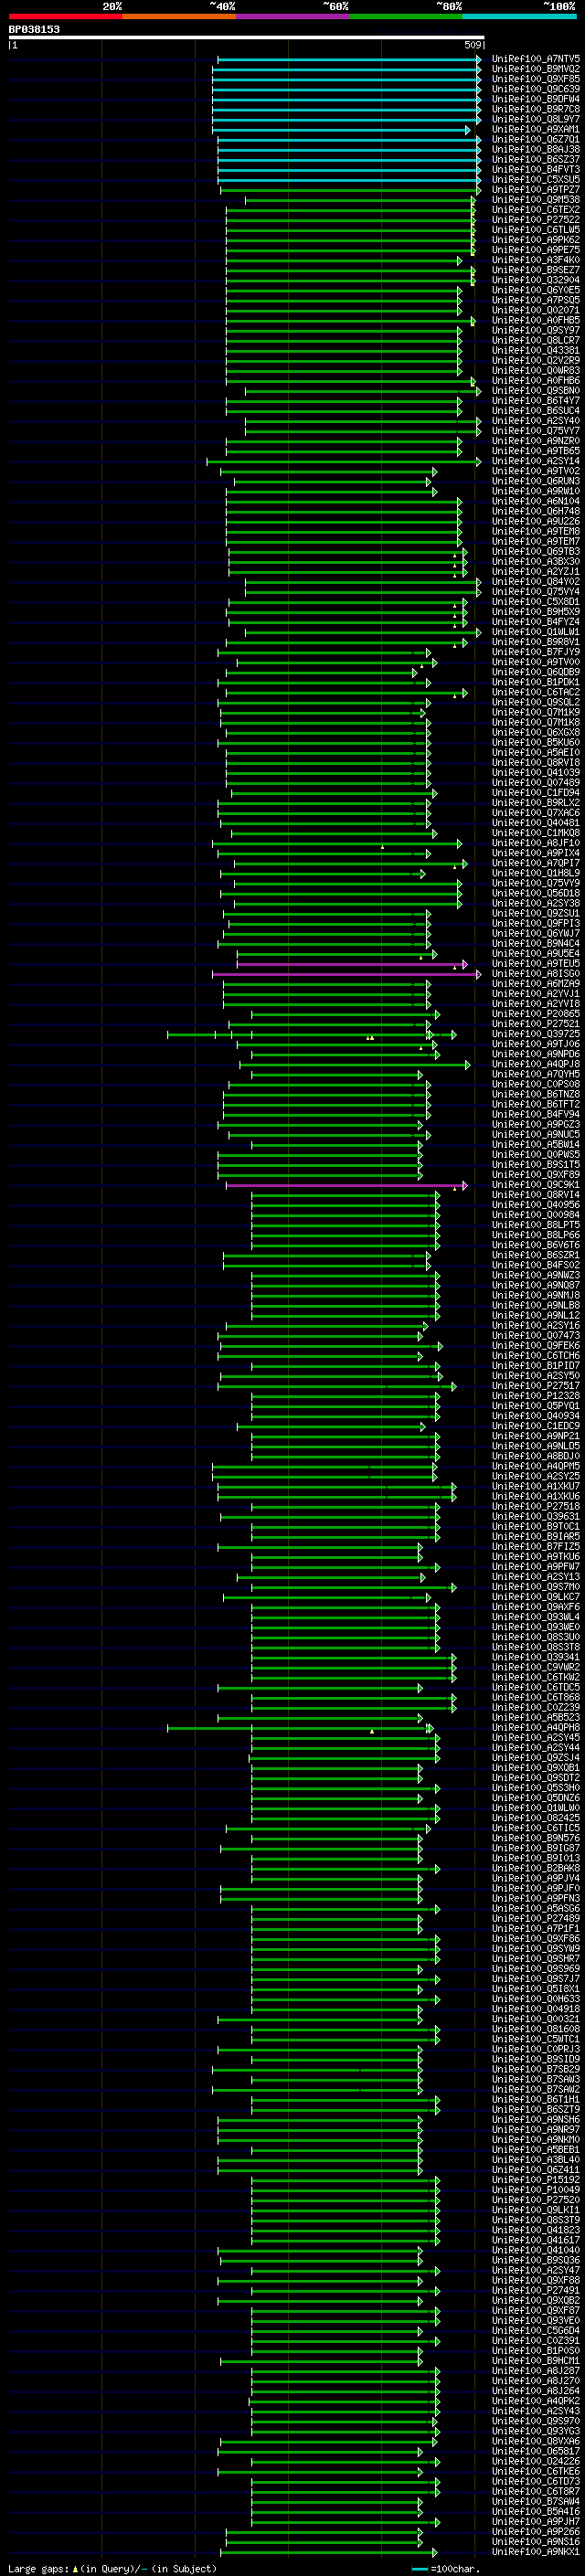Select label UniRef100_Q9M538
The width and height of the screenshot is (585, 2576).
click(x=535, y=200)
